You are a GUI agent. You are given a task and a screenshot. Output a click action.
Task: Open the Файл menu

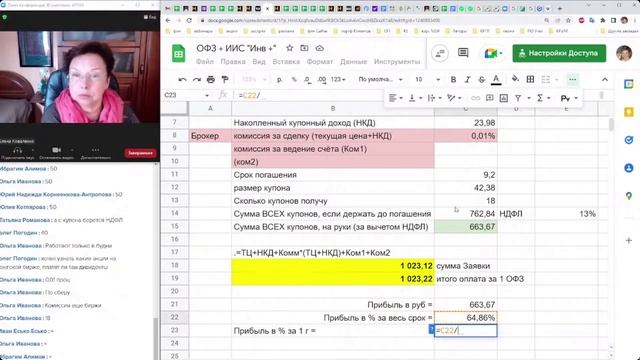204,62
